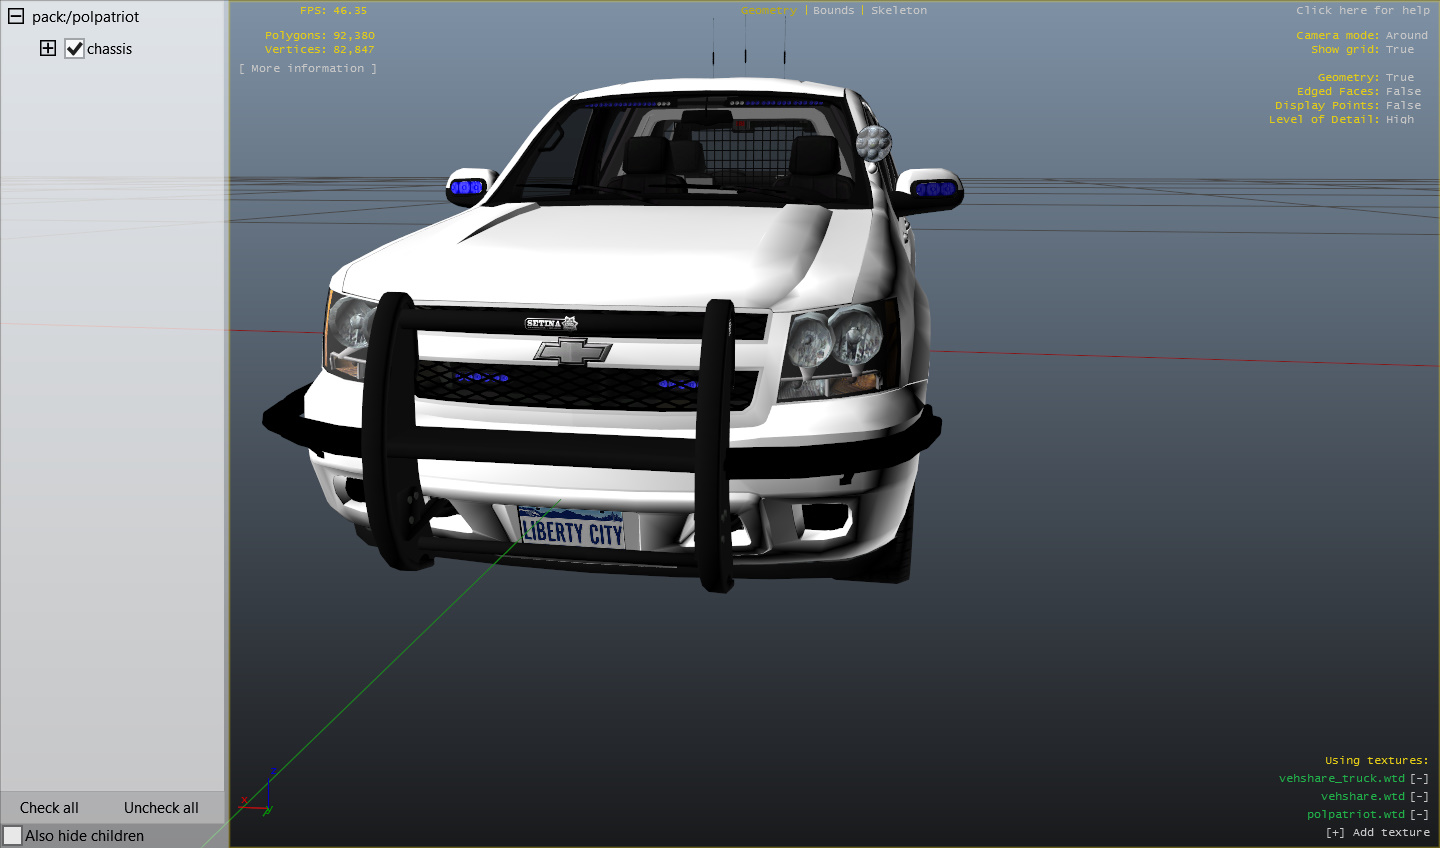
Task: Remove polpatriot.wtd using its minus icon
Action: click(1419, 814)
